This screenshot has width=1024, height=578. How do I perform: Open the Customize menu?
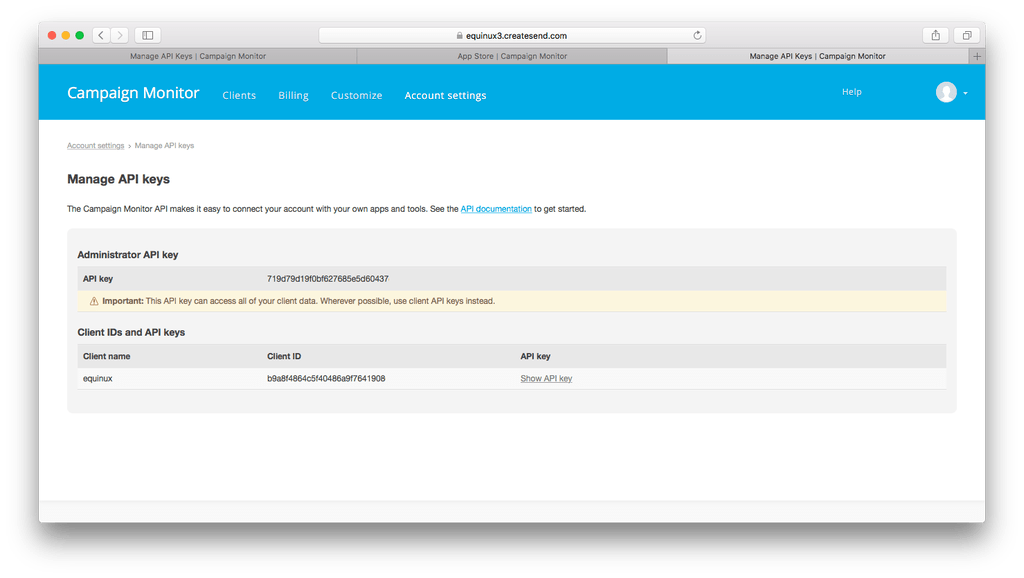[357, 95]
